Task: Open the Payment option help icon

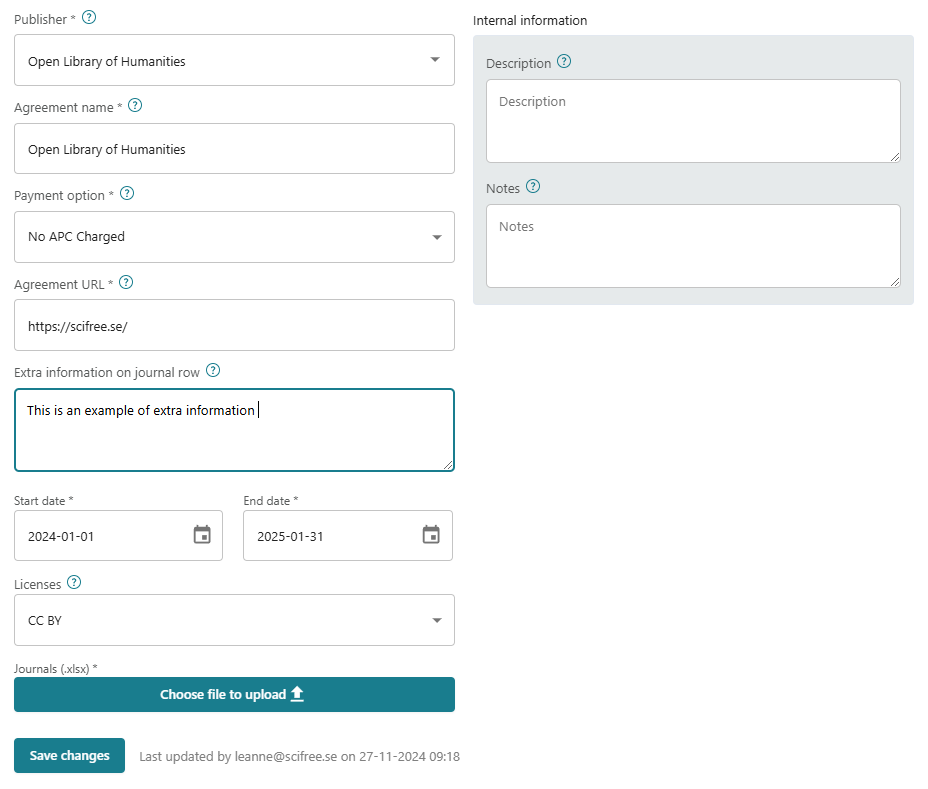Action: 127,193
